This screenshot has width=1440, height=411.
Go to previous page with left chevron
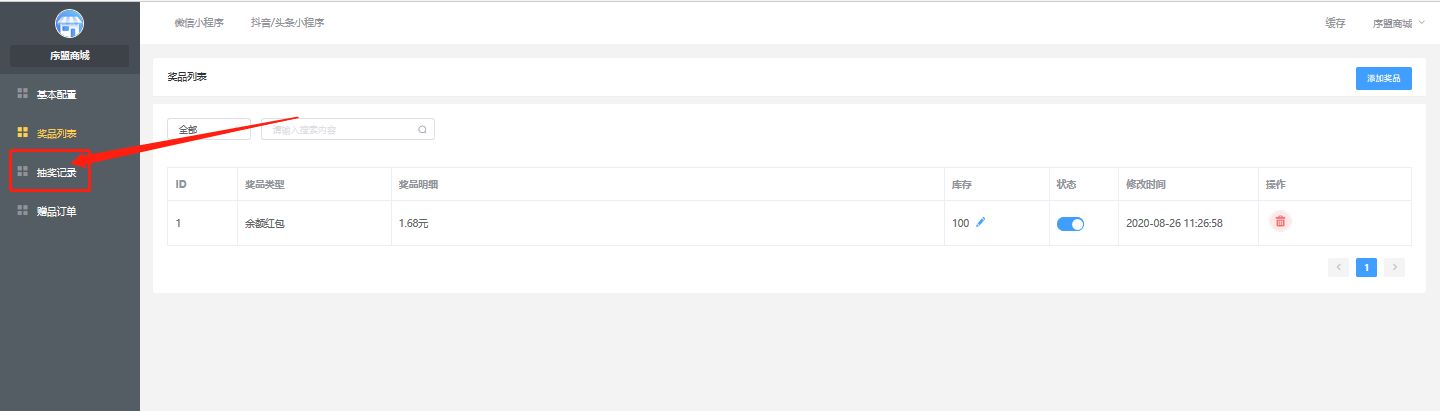coord(1338,267)
